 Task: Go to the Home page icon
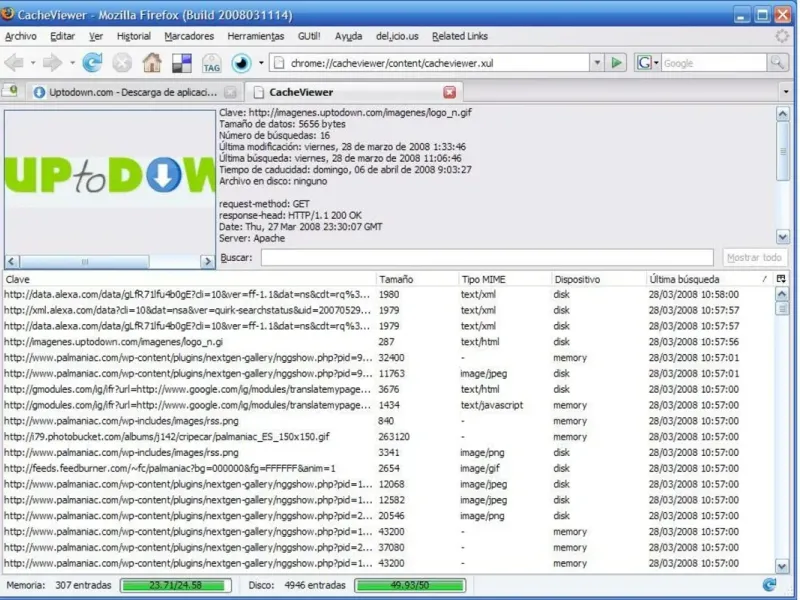pos(152,63)
